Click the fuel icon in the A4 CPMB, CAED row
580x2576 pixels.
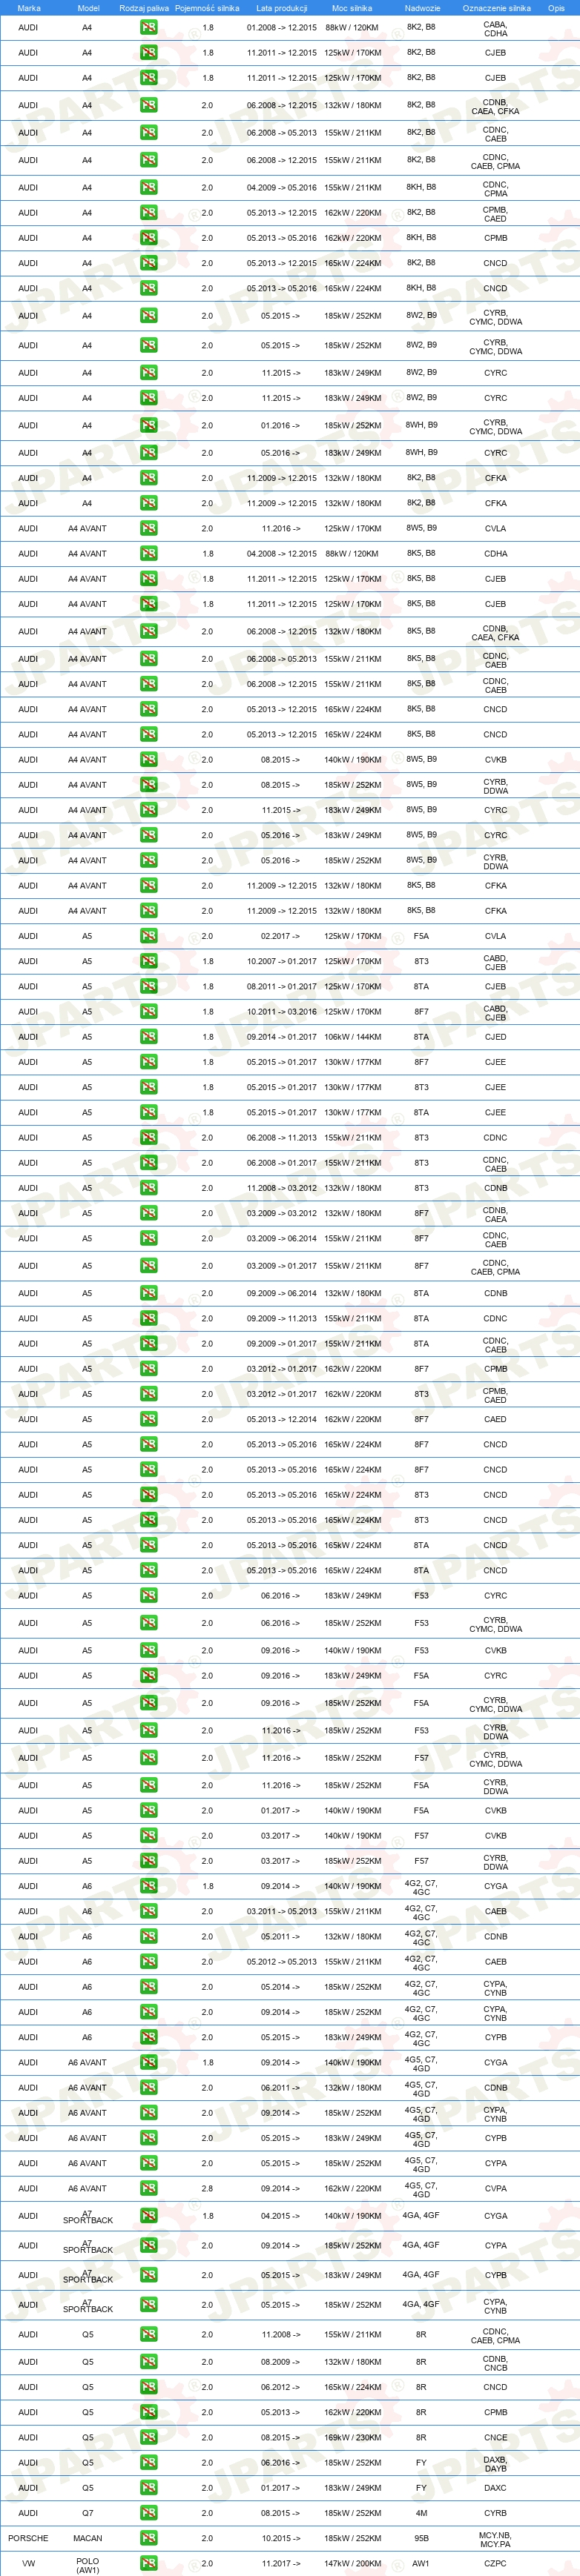(x=148, y=213)
